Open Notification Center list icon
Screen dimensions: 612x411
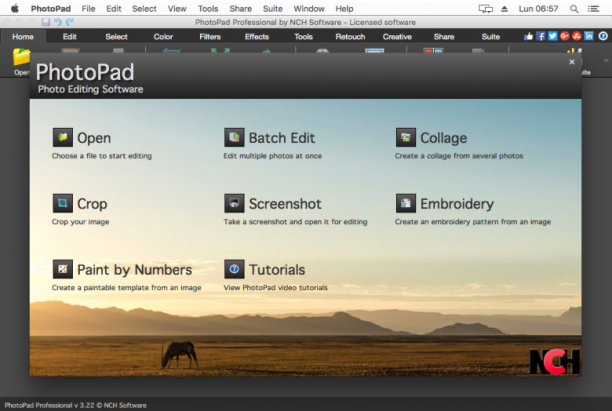click(x=594, y=9)
